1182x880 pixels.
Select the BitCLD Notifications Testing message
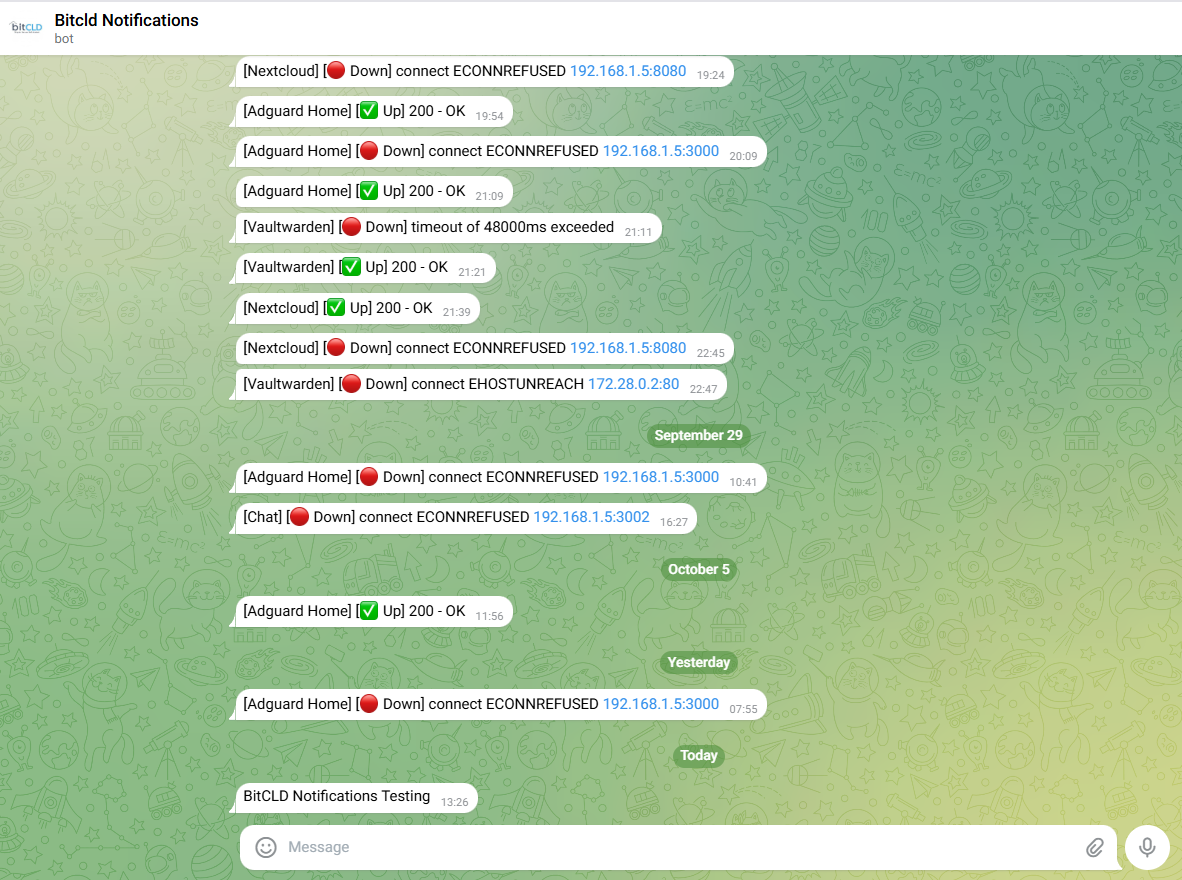(x=337, y=797)
